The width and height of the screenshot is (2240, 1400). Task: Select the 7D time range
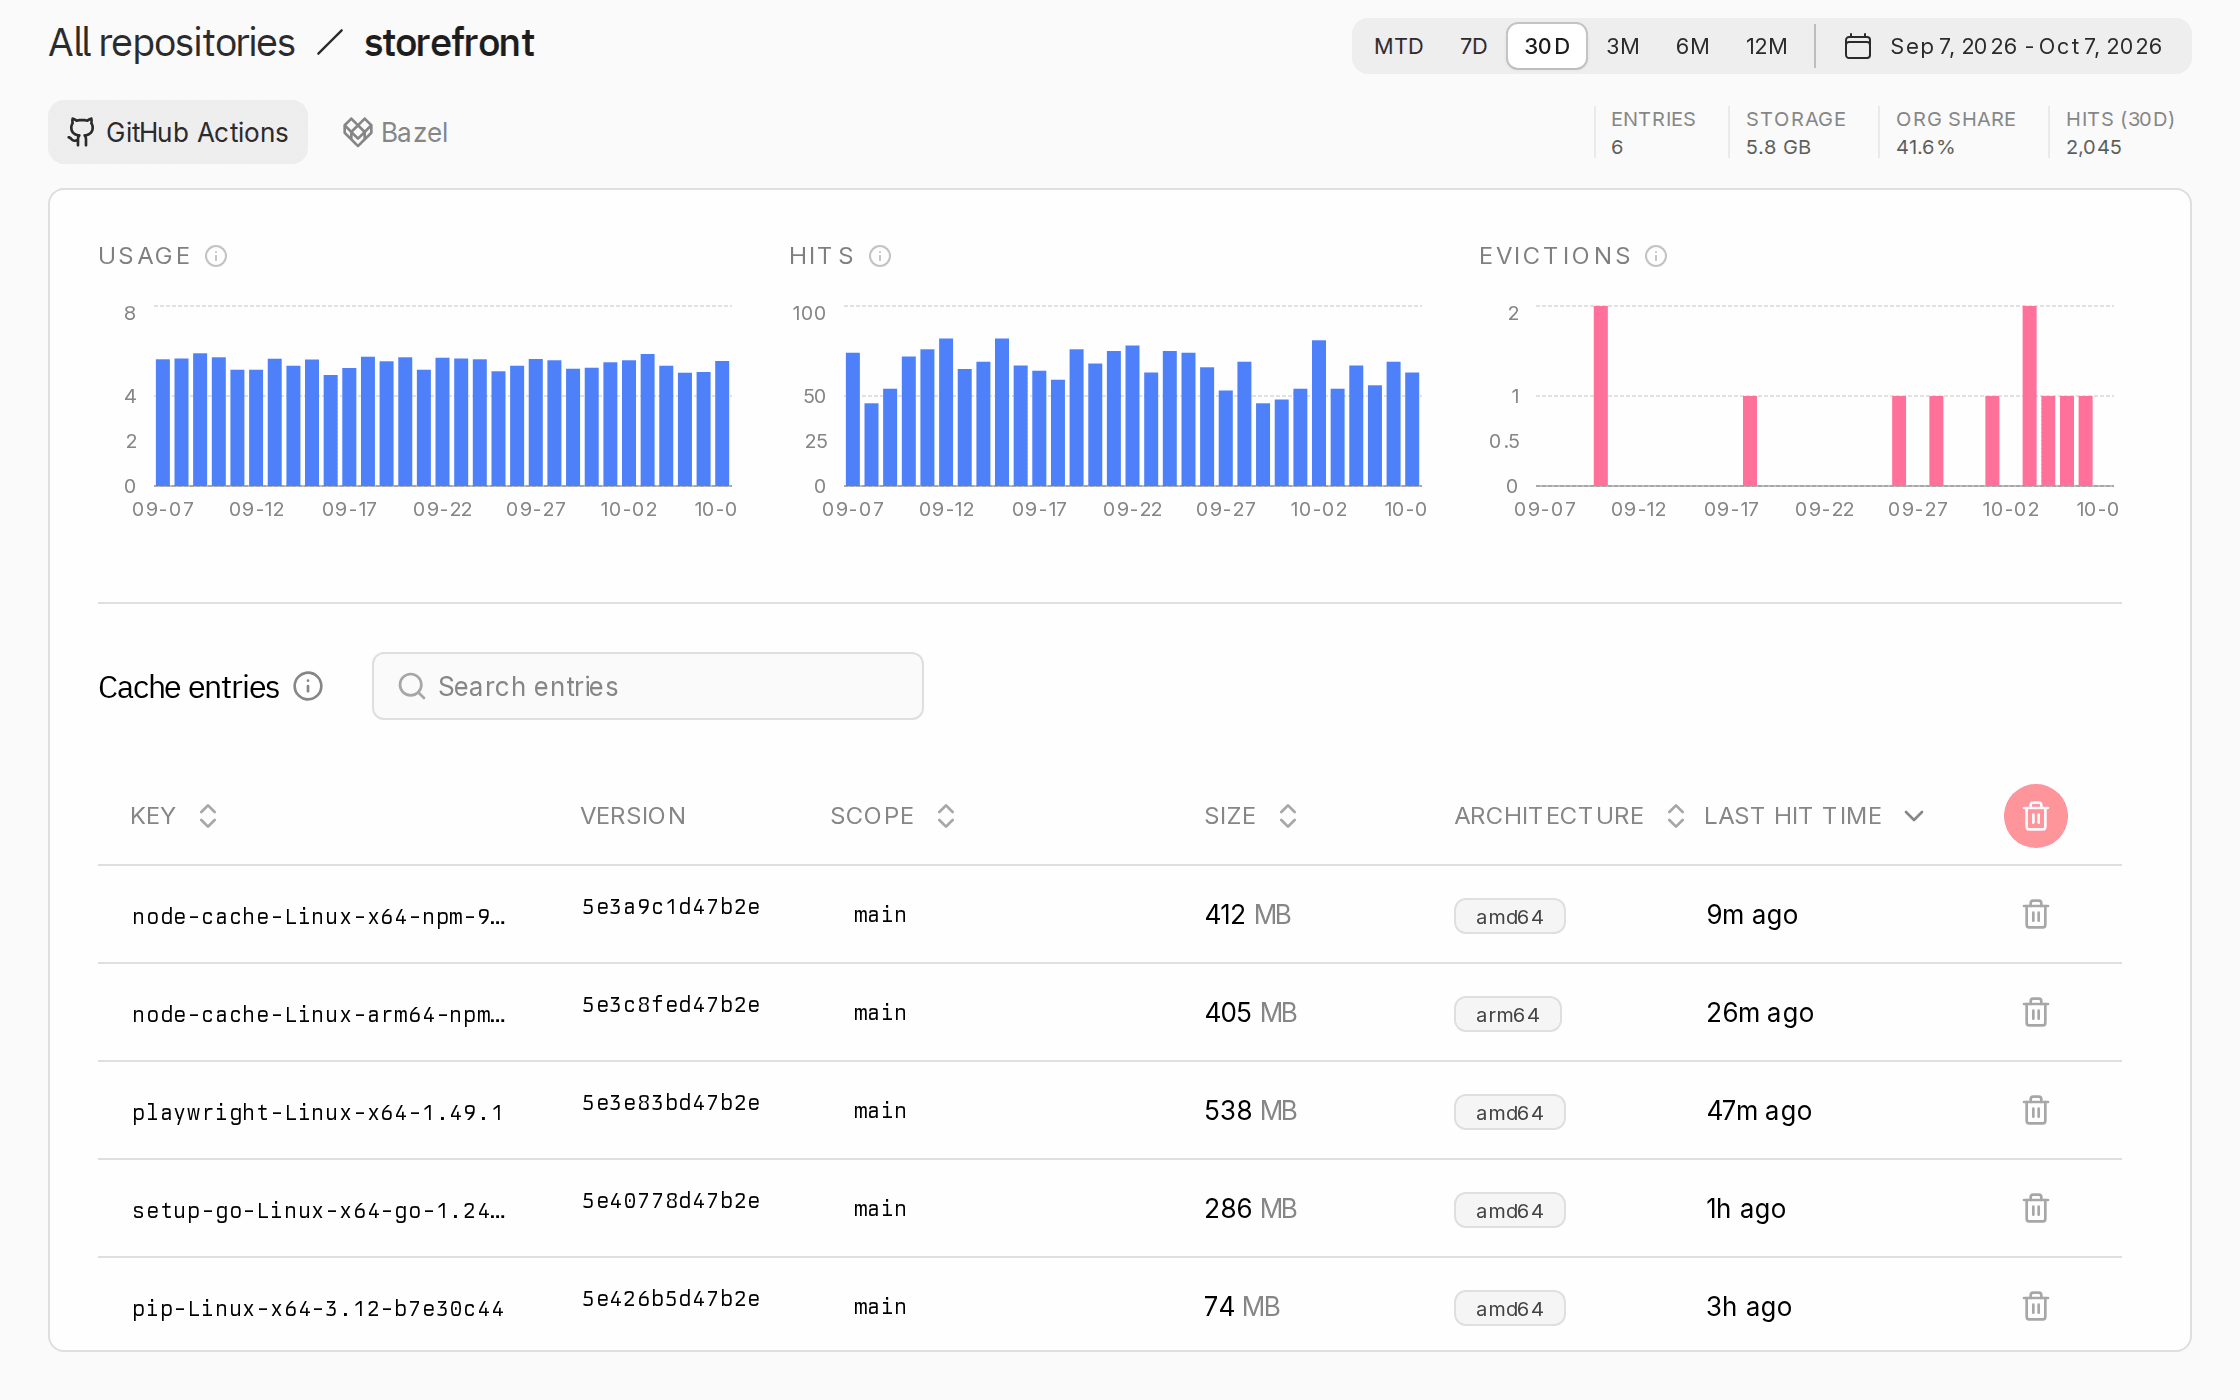pyautogui.click(x=1473, y=46)
